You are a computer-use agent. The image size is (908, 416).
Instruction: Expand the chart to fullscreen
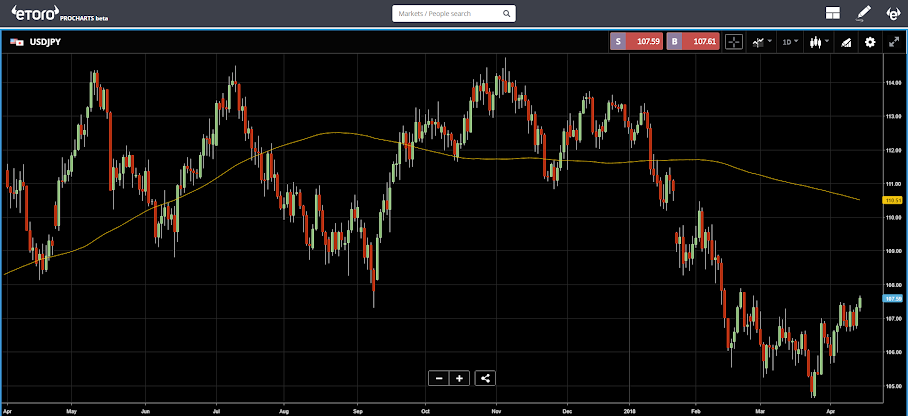coord(894,42)
